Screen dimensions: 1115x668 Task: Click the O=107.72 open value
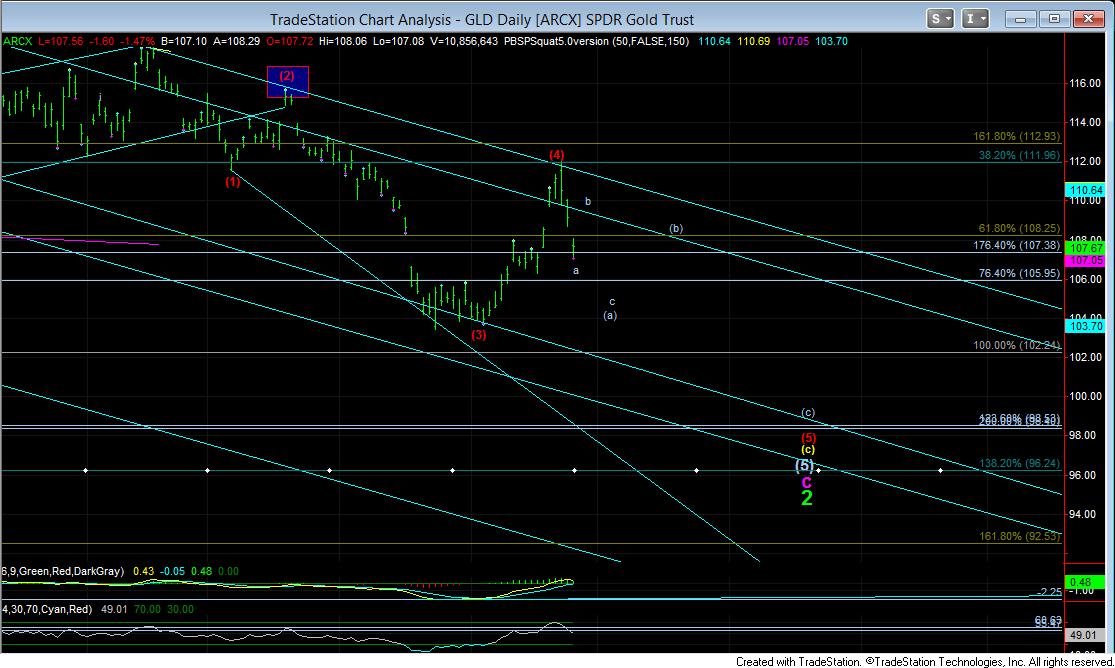pos(289,41)
